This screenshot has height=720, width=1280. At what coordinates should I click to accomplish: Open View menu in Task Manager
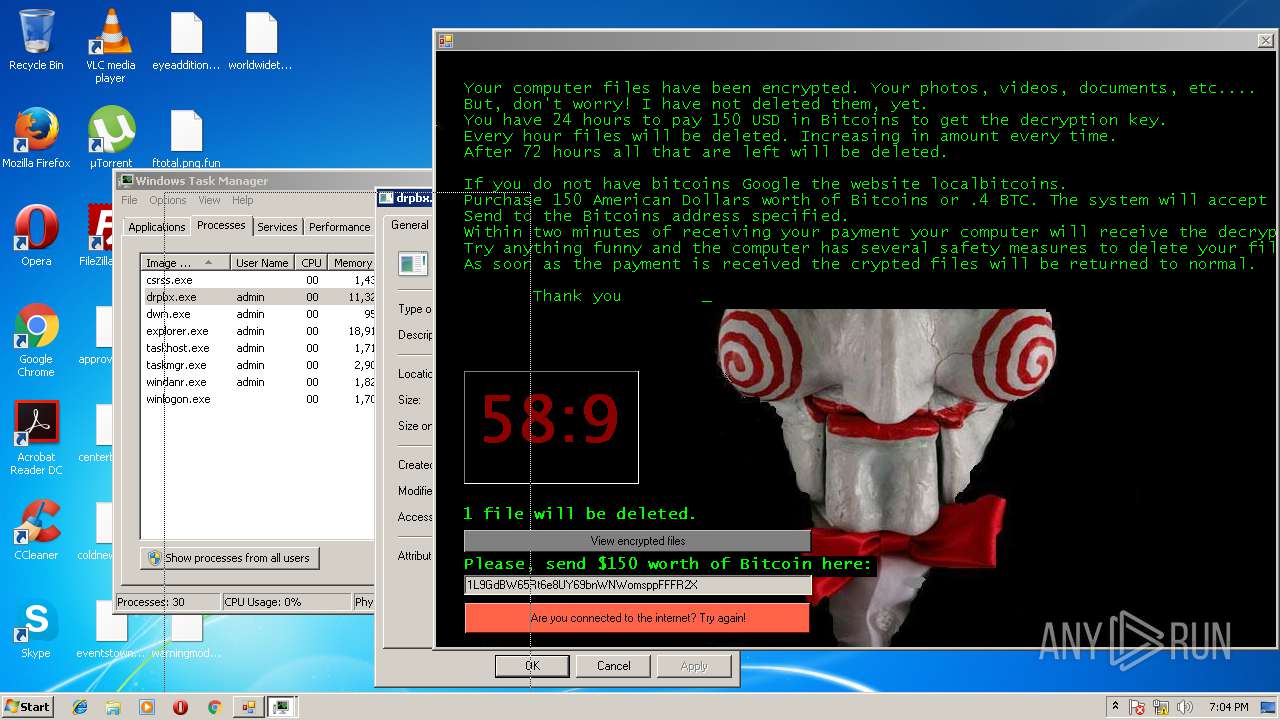pos(209,200)
